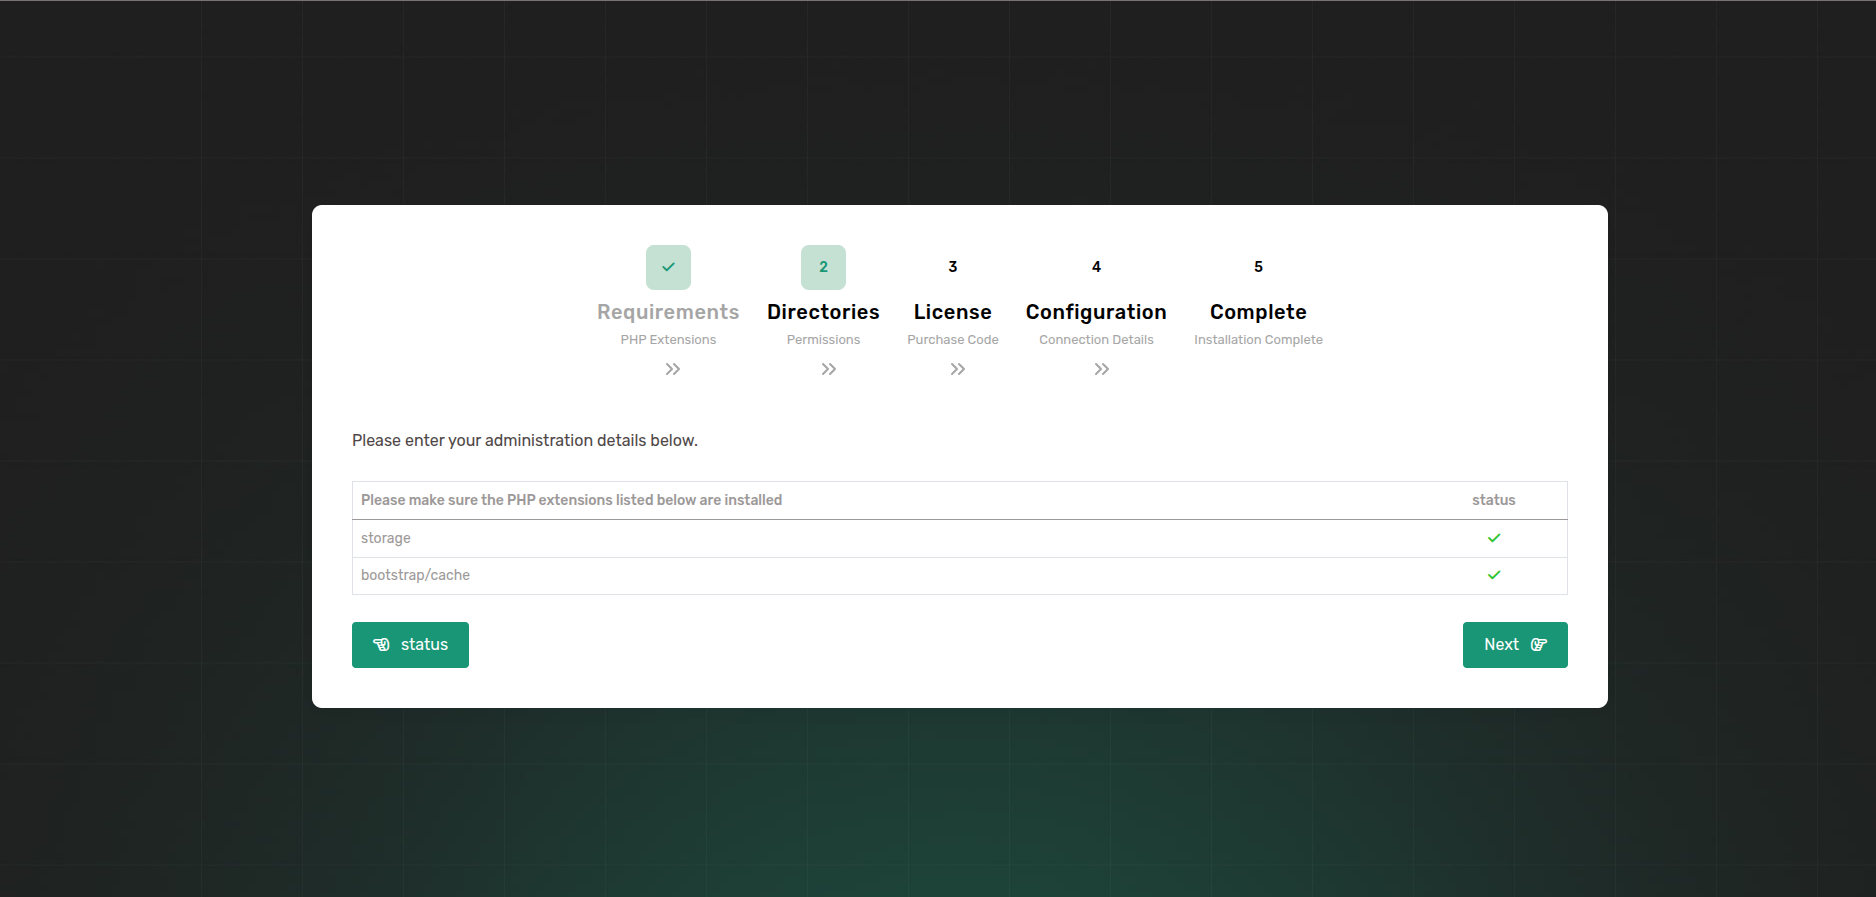The width and height of the screenshot is (1876, 897).
Task: Go to the Complete step heading
Action: pyautogui.click(x=1258, y=312)
